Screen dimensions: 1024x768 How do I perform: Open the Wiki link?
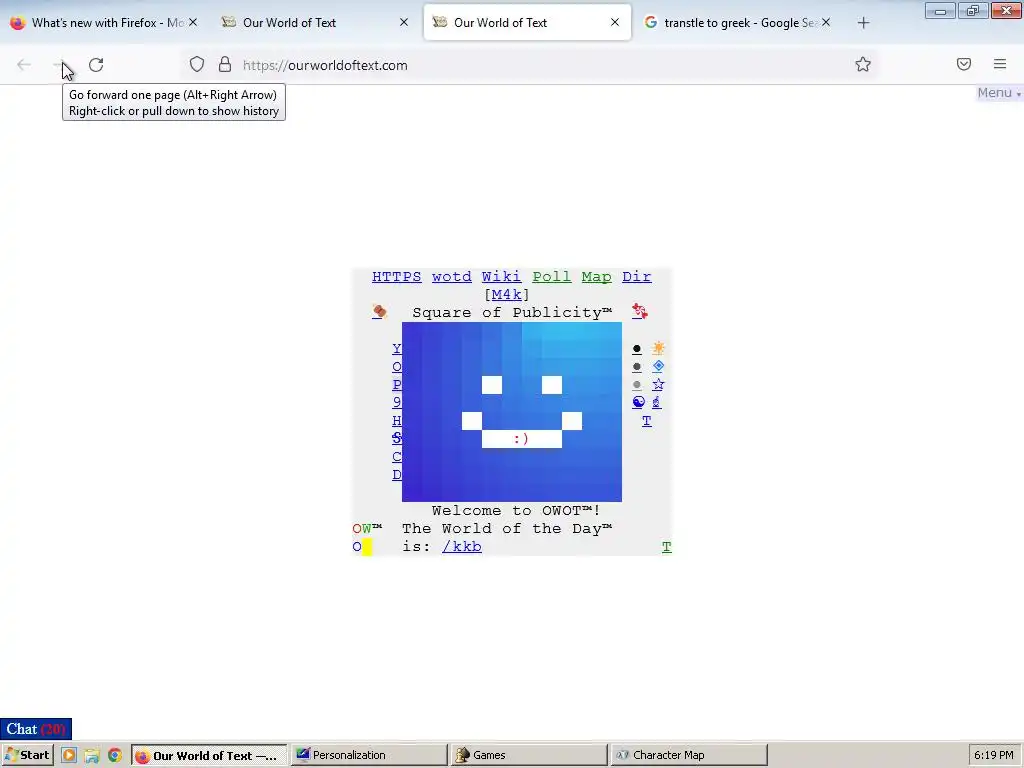[x=501, y=277]
